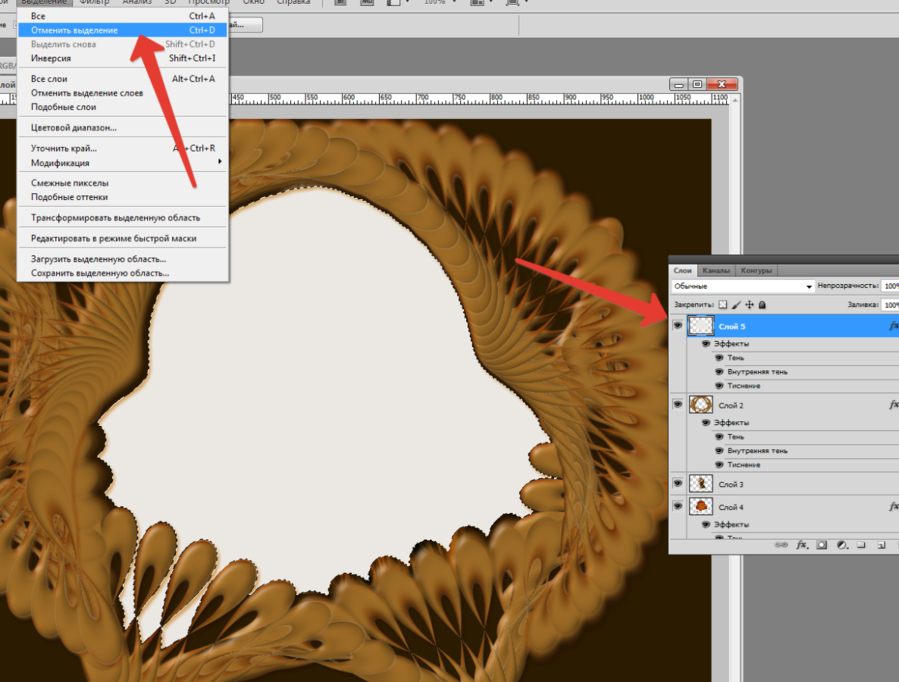Create a new group with the folder icon
899x682 pixels.
point(861,546)
